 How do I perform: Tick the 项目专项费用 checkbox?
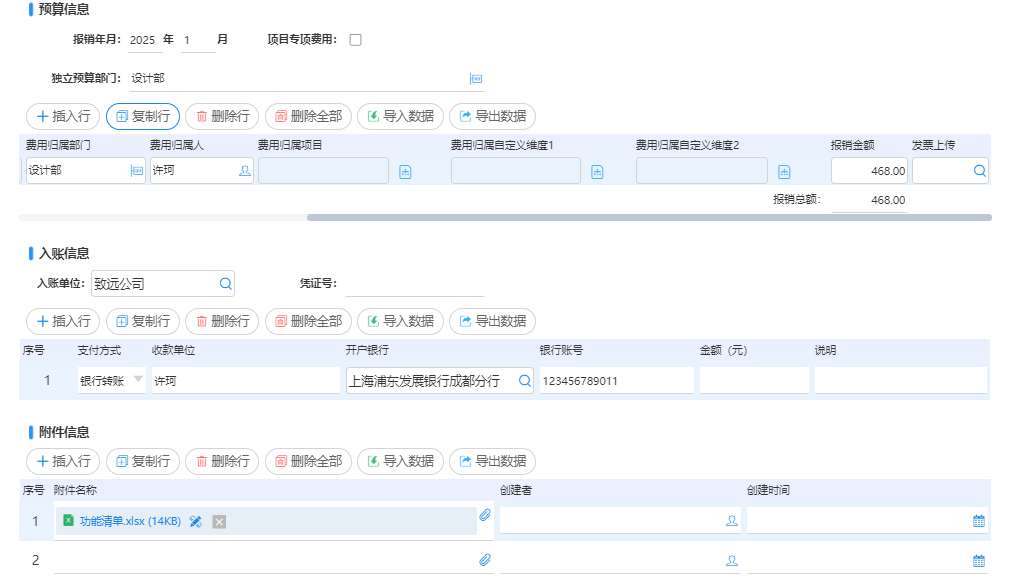[x=356, y=40]
